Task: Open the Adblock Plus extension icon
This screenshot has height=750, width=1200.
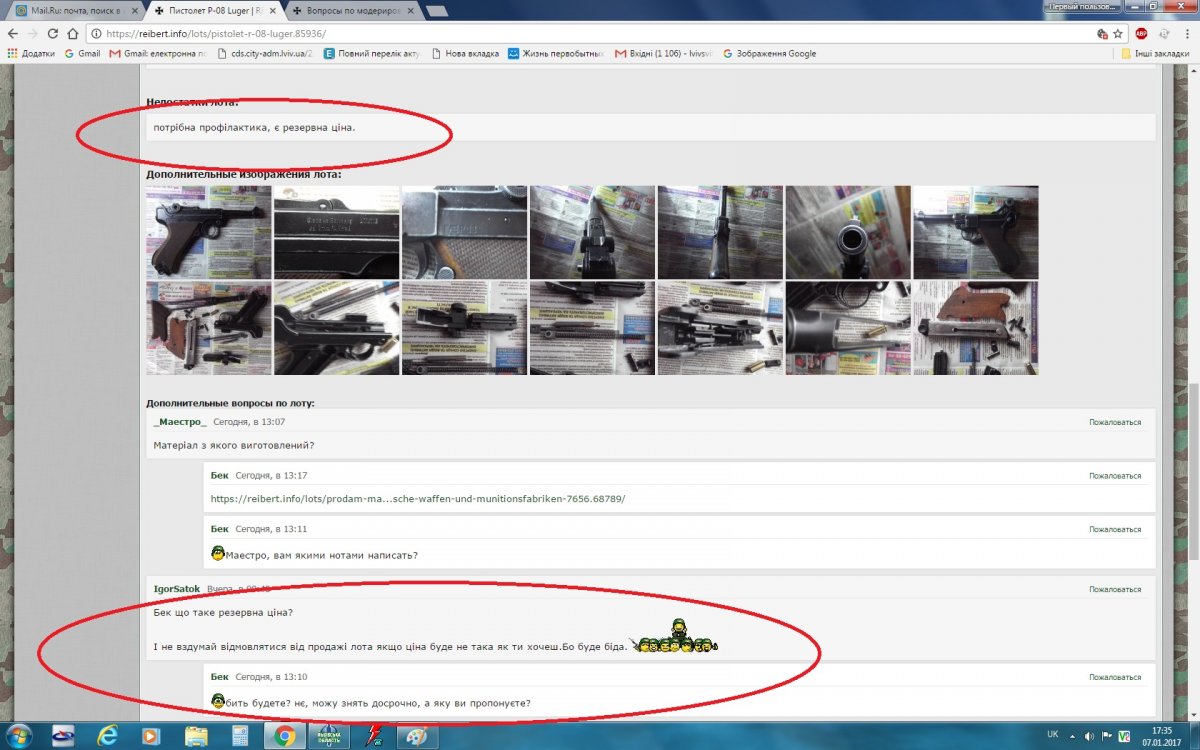Action: [1141, 33]
